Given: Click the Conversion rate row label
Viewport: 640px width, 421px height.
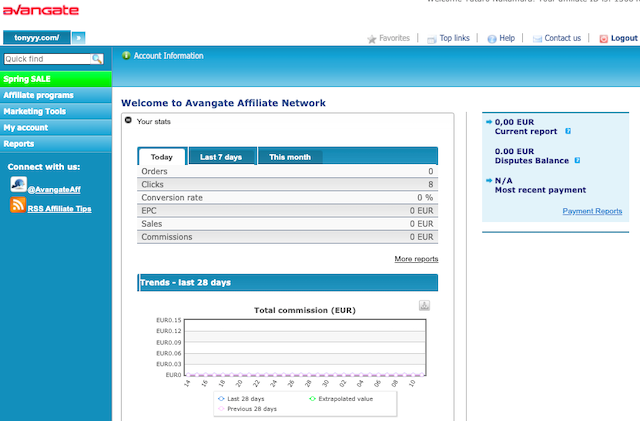Looking at the screenshot, I should 172,198.
